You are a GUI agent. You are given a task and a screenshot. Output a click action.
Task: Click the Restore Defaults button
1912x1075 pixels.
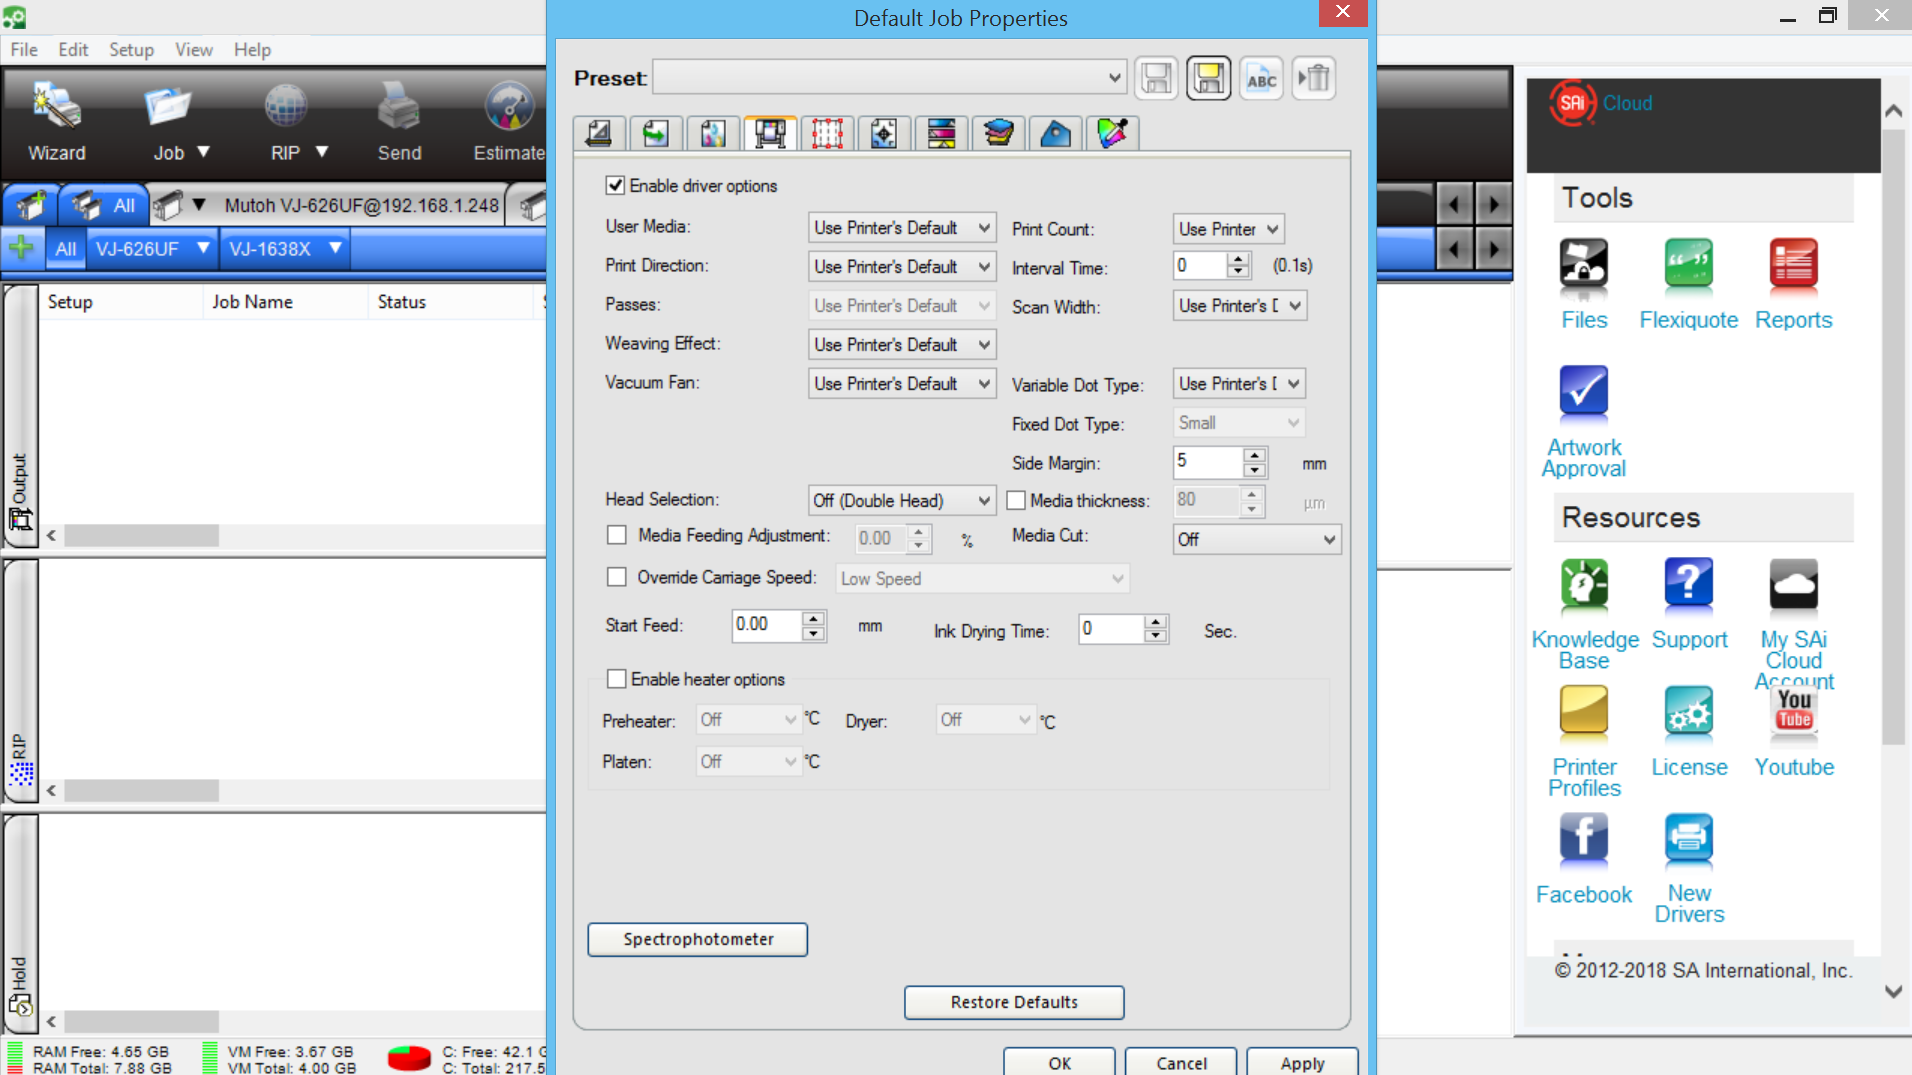[1014, 1002]
